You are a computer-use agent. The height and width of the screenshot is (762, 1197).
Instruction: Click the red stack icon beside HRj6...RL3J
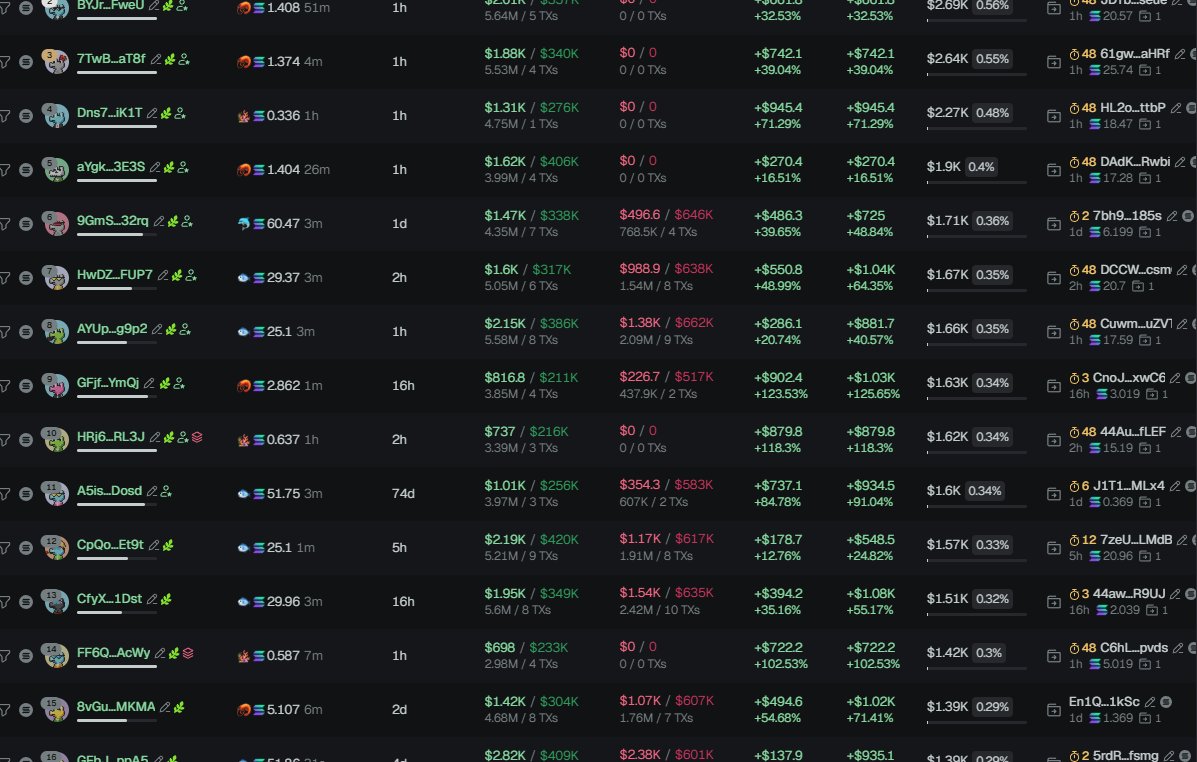click(197, 437)
